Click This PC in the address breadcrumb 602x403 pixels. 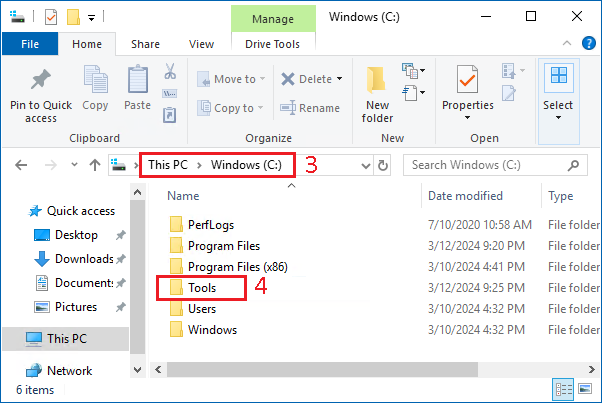(x=168, y=165)
